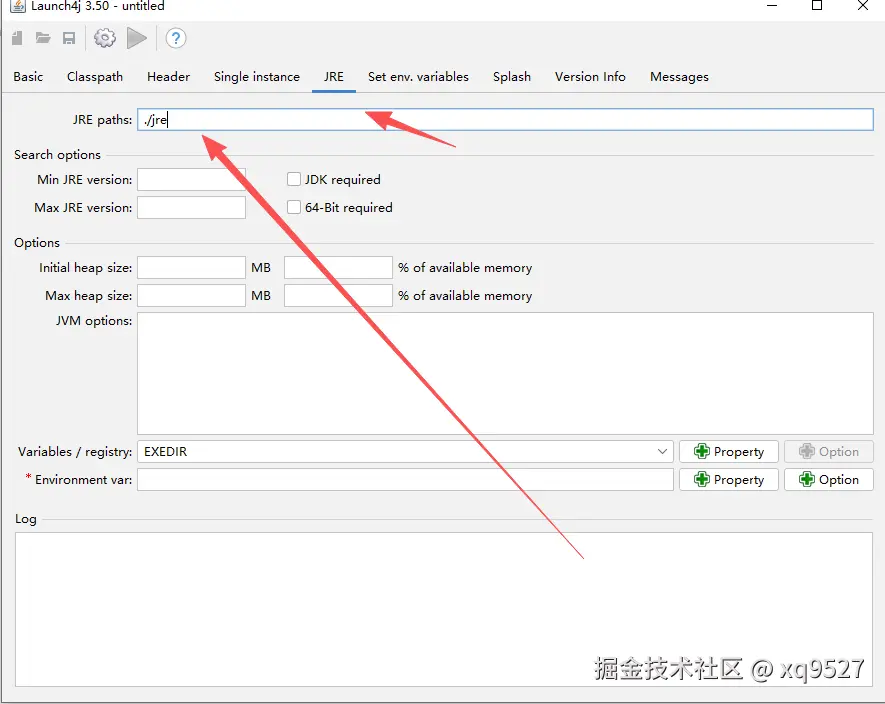The image size is (885, 704).
Task: Select the JRE tab
Action: tap(334, 77)
